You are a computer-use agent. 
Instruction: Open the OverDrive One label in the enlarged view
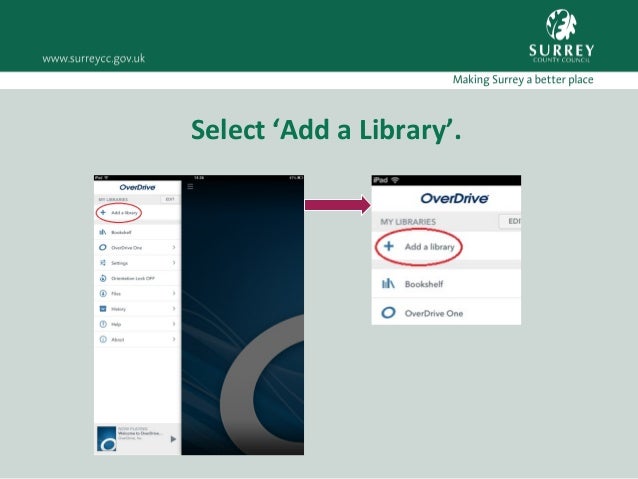coord(434,313)
